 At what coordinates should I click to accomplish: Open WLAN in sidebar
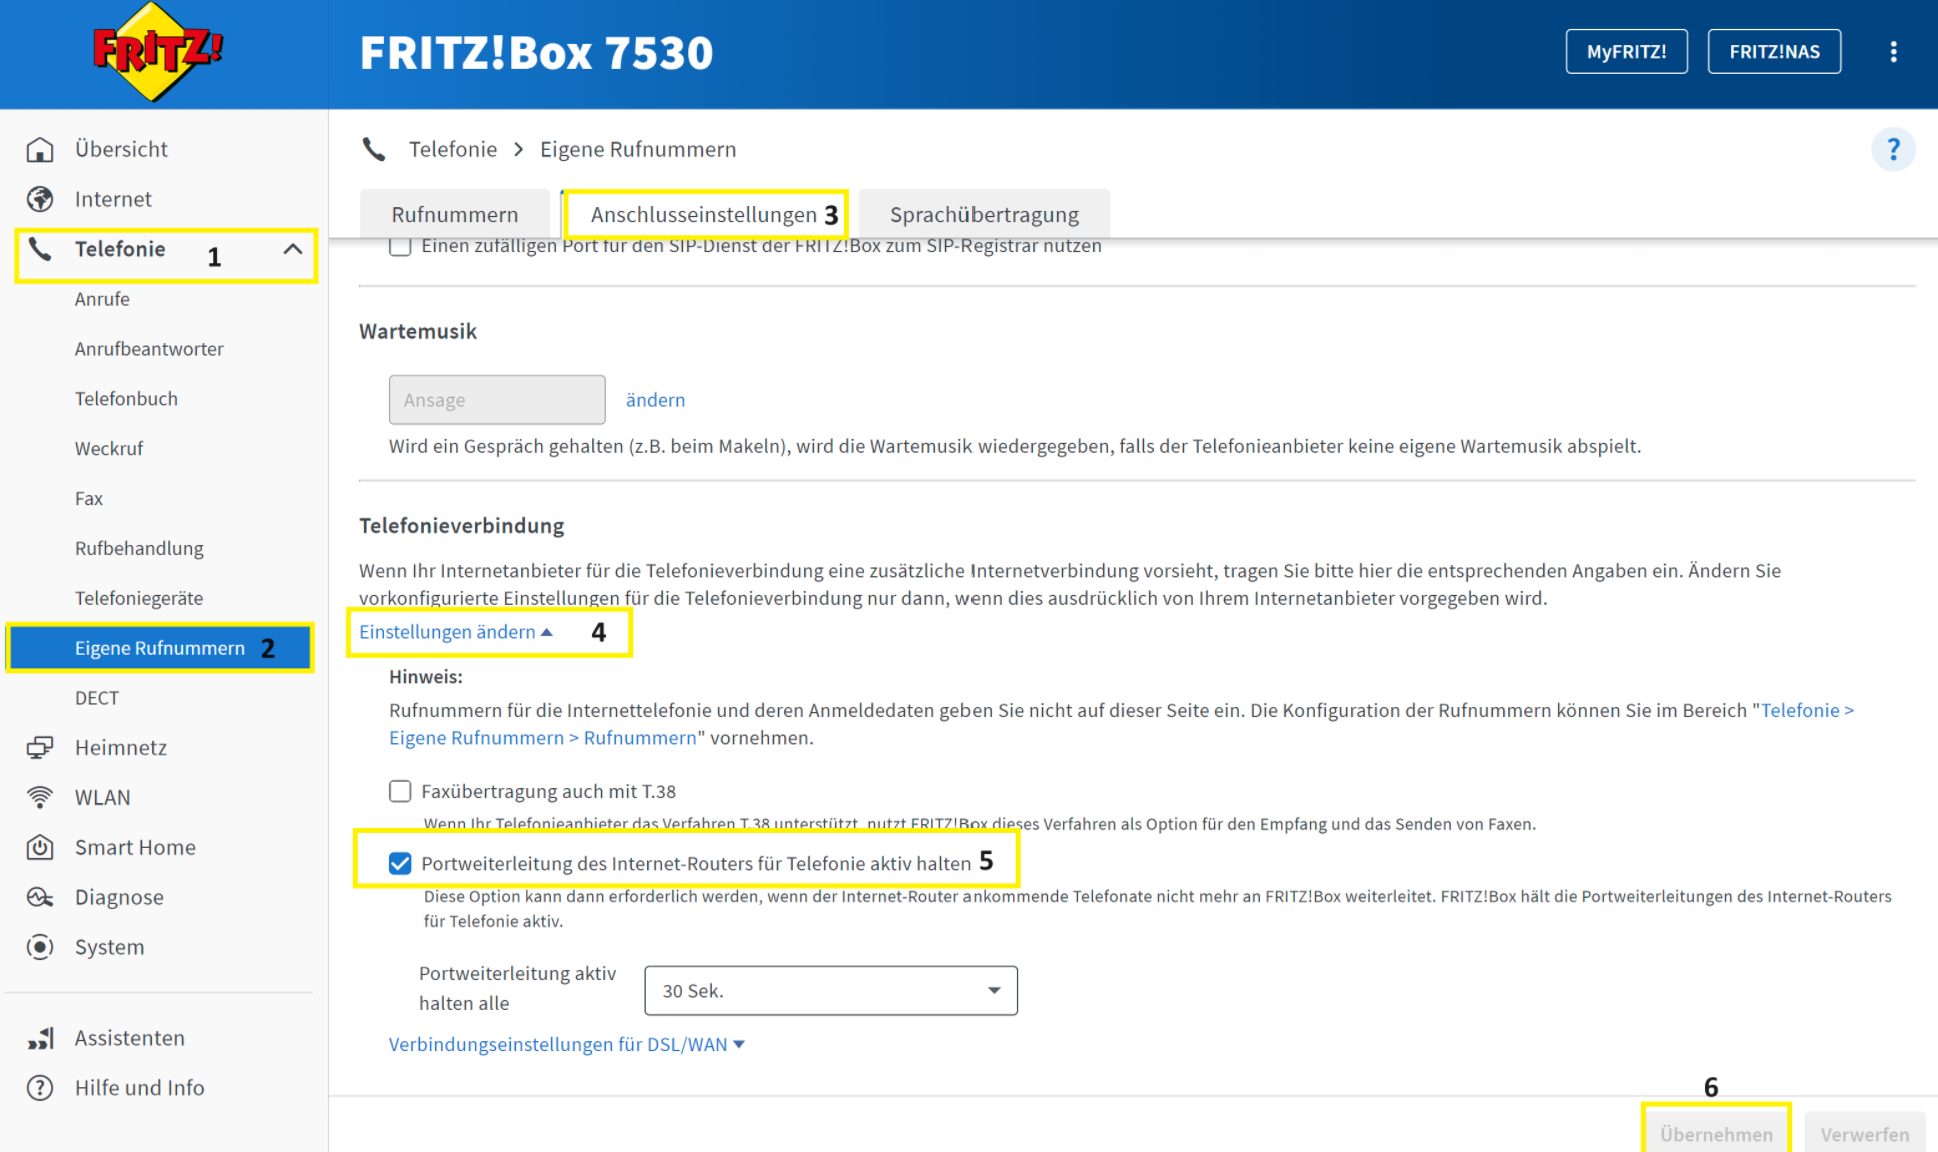pos(103,798)
